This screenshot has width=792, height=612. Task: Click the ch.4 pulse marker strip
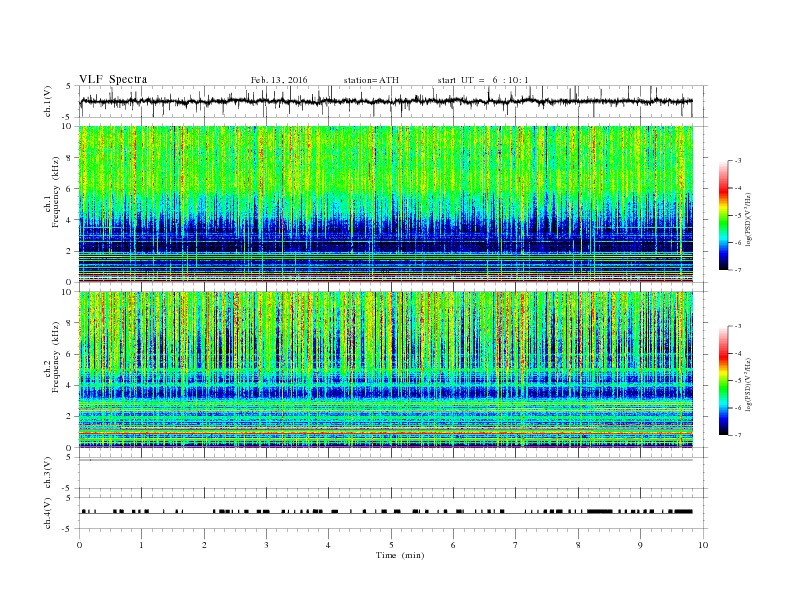[x=385, y=512]
